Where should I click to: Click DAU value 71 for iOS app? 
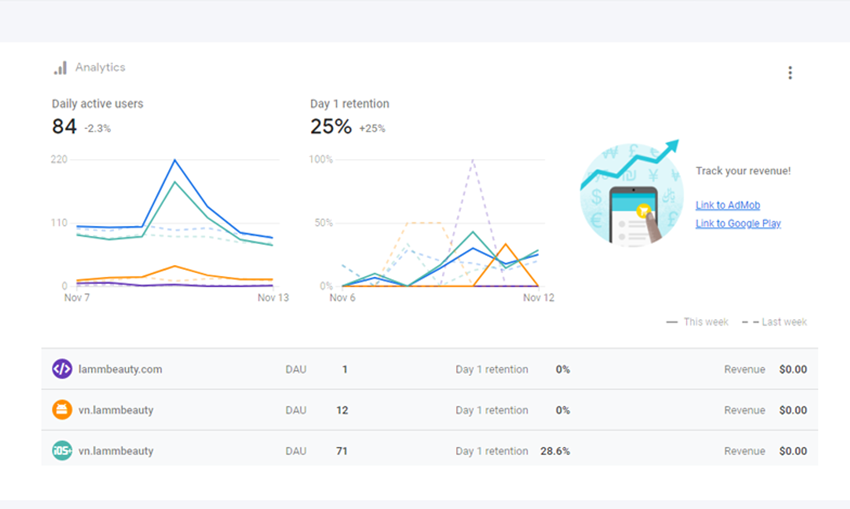(x=342, y=451)
